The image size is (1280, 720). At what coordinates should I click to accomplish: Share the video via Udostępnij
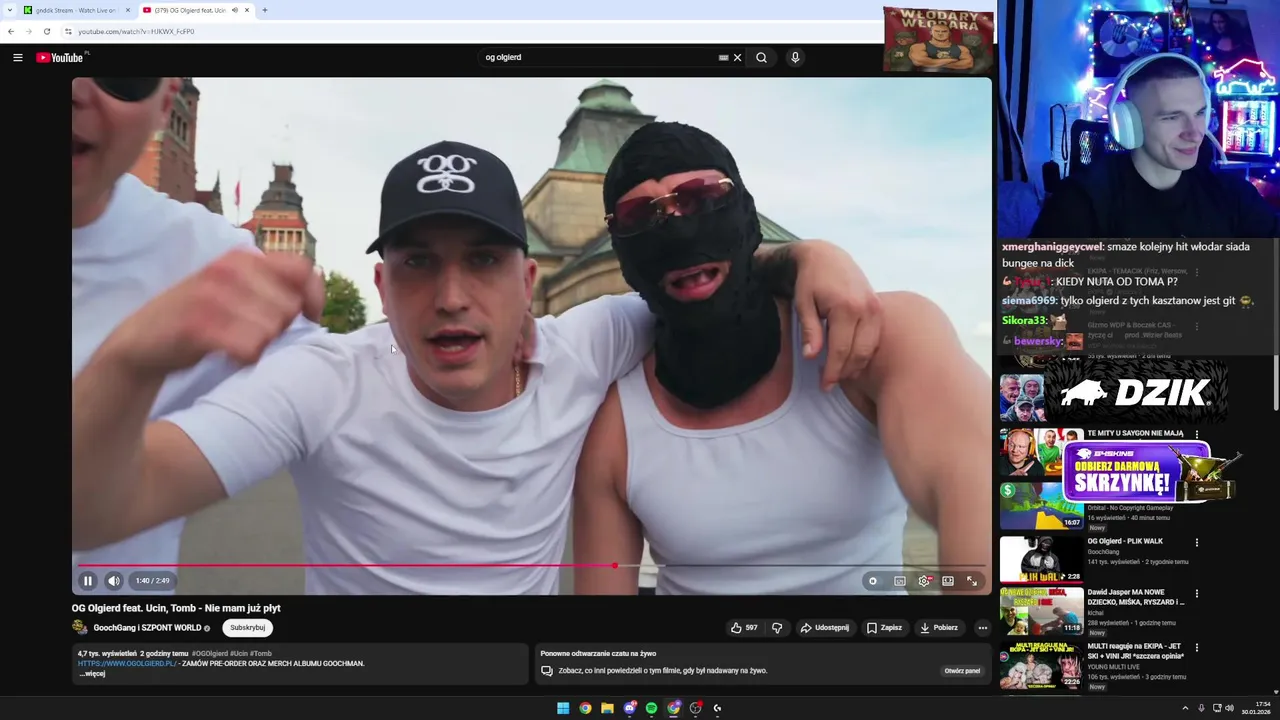pyautogui.click(x=825, y=628)
